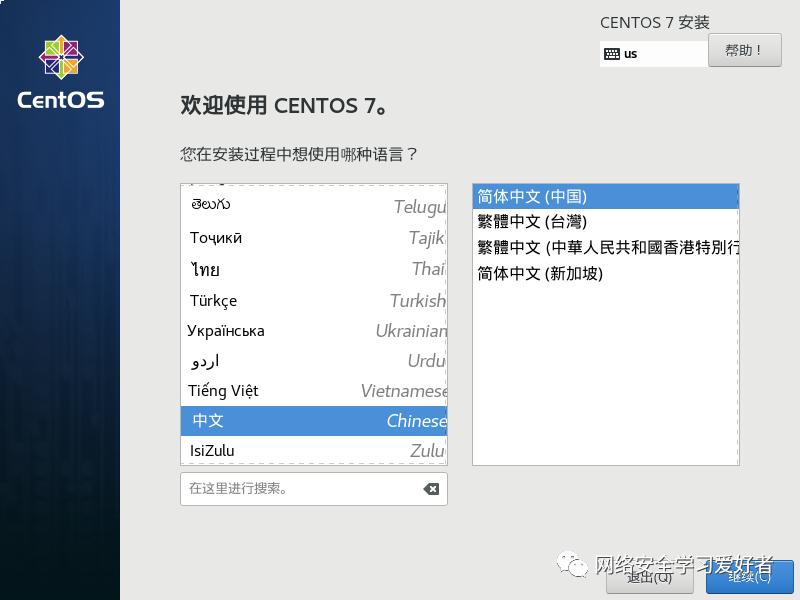Choose 繁體中文 Hong Kong locale
This screenshot has height=600, width=800.
pos(605,247)
